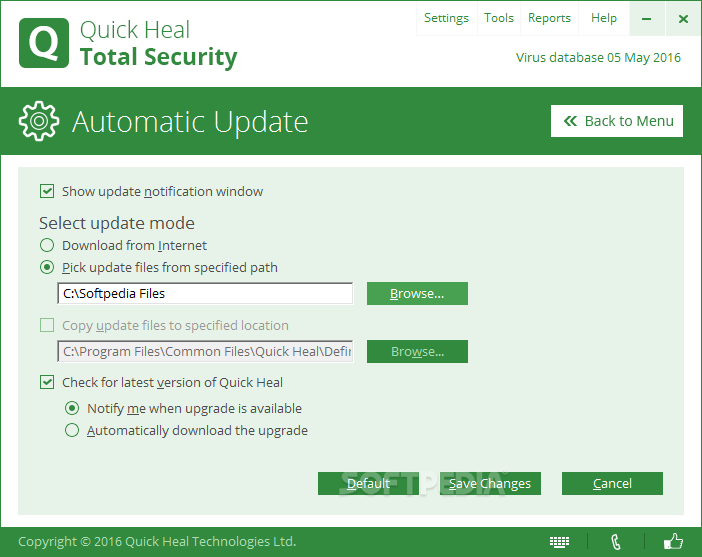Open the Help menu
The height and width of the screenshot is (557, 702).
coord(604,18)
